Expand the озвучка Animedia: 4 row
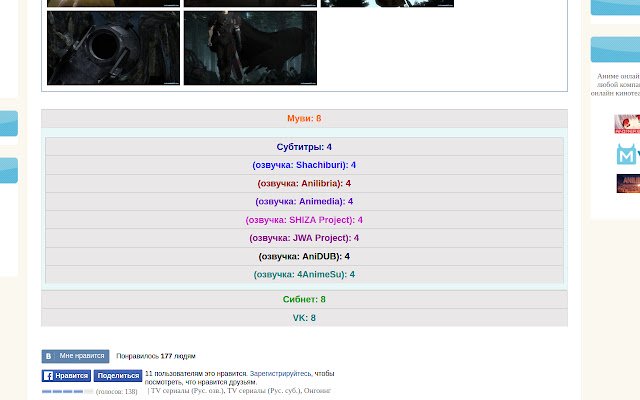This screenshot has width=640, height=400. (x=304, y=201)
